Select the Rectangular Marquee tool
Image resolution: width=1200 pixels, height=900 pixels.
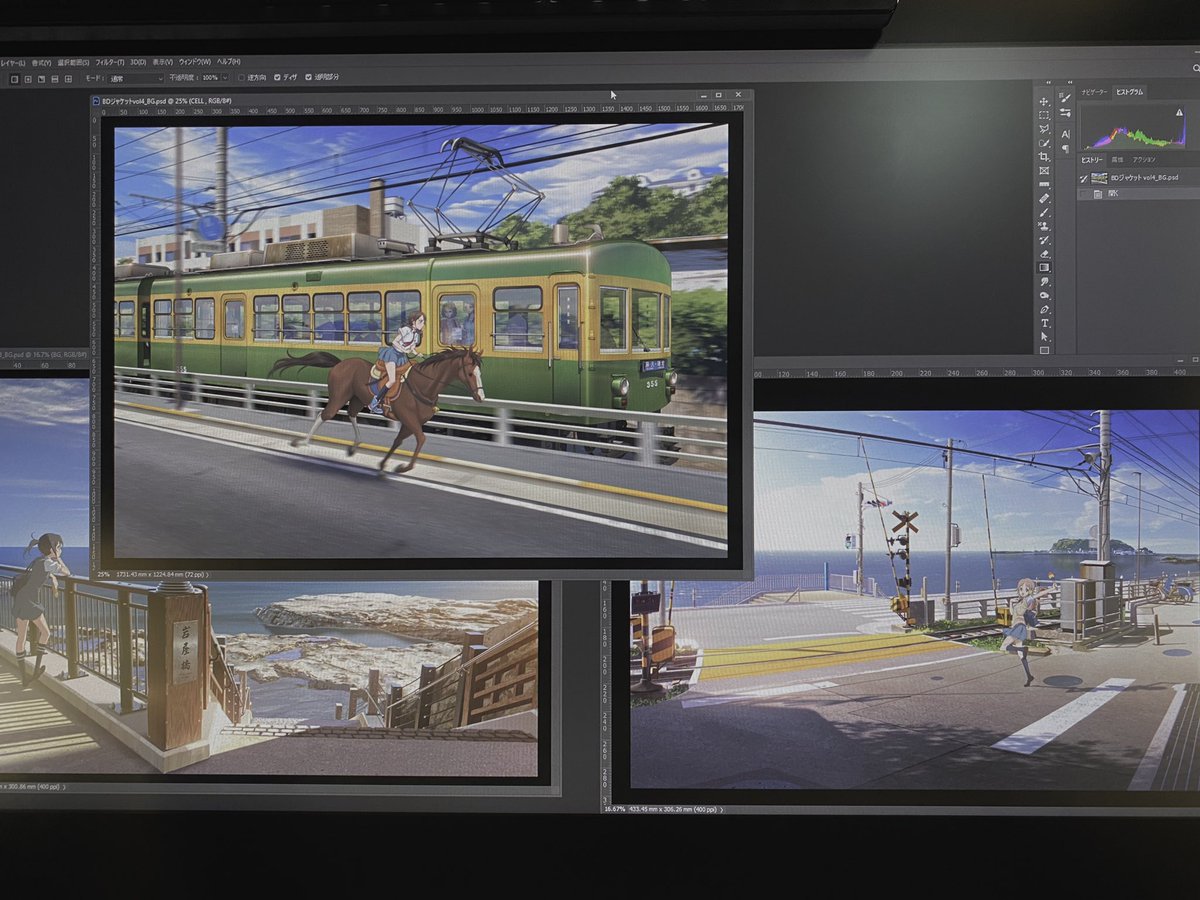(x=1044, y=115)
